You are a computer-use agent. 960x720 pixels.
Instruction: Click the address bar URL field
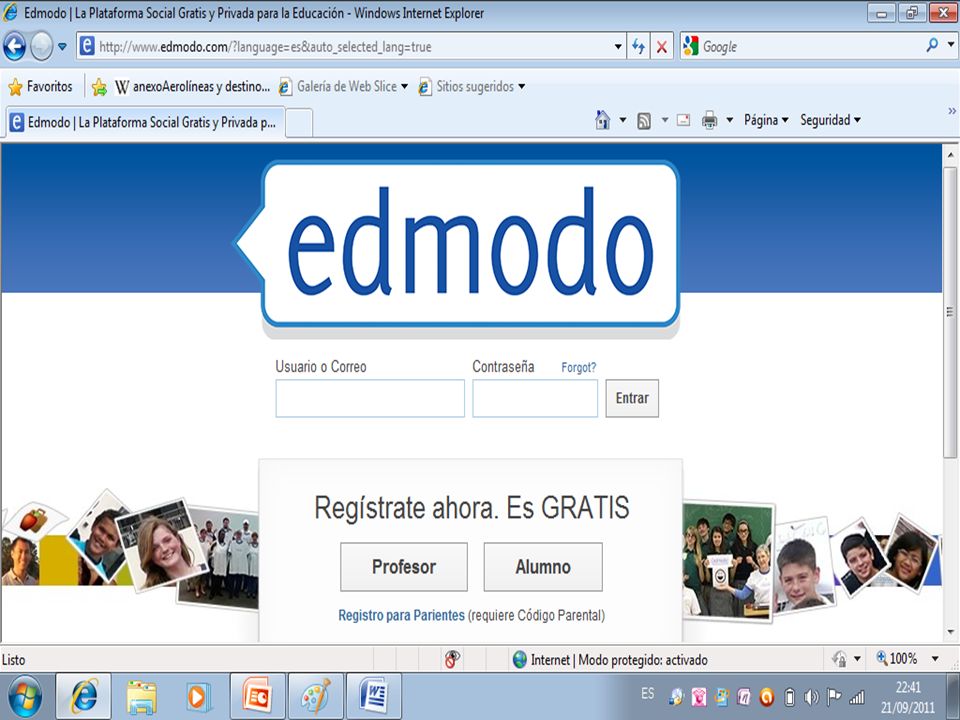(346, 47)
